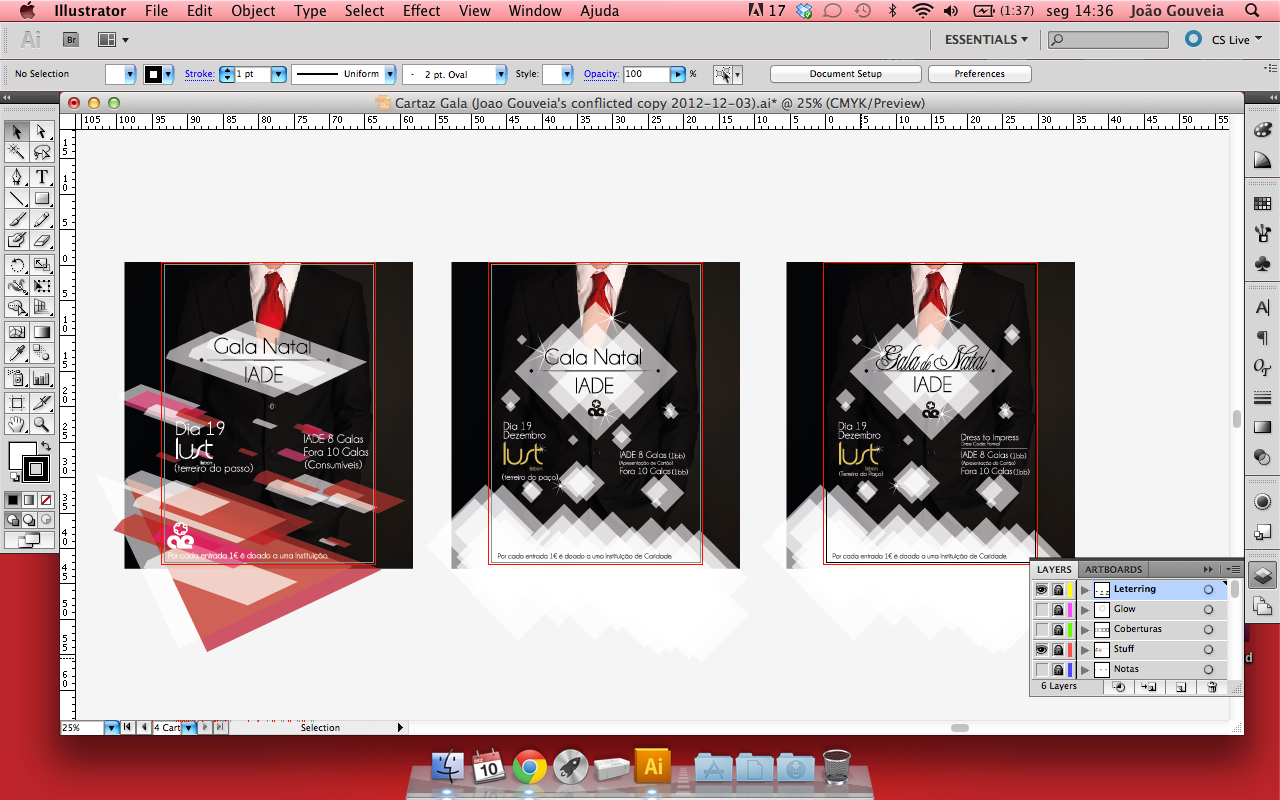The height and width of the screenshot is (800, 1280).
Task: Select the Eyedropper tool
Action: [x=17, y=353]
